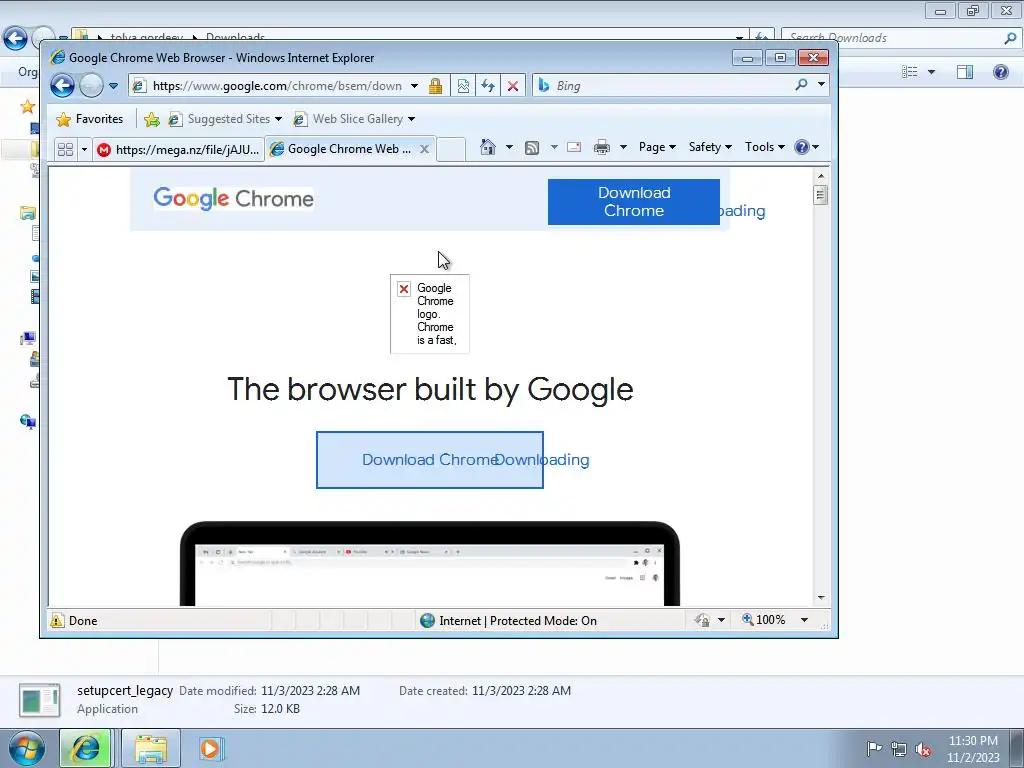Toggle the Compatibility View icon

463,86
